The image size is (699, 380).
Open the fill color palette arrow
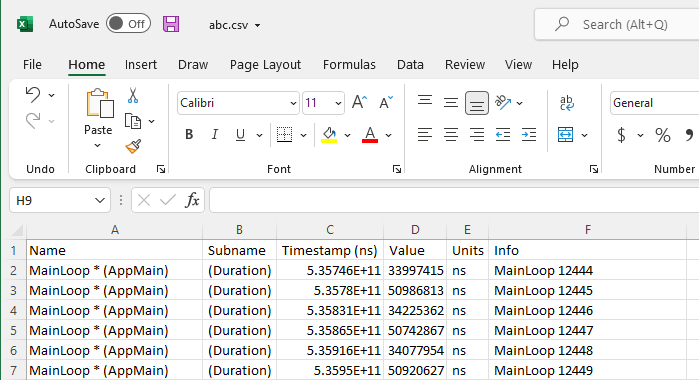[347, 135]
